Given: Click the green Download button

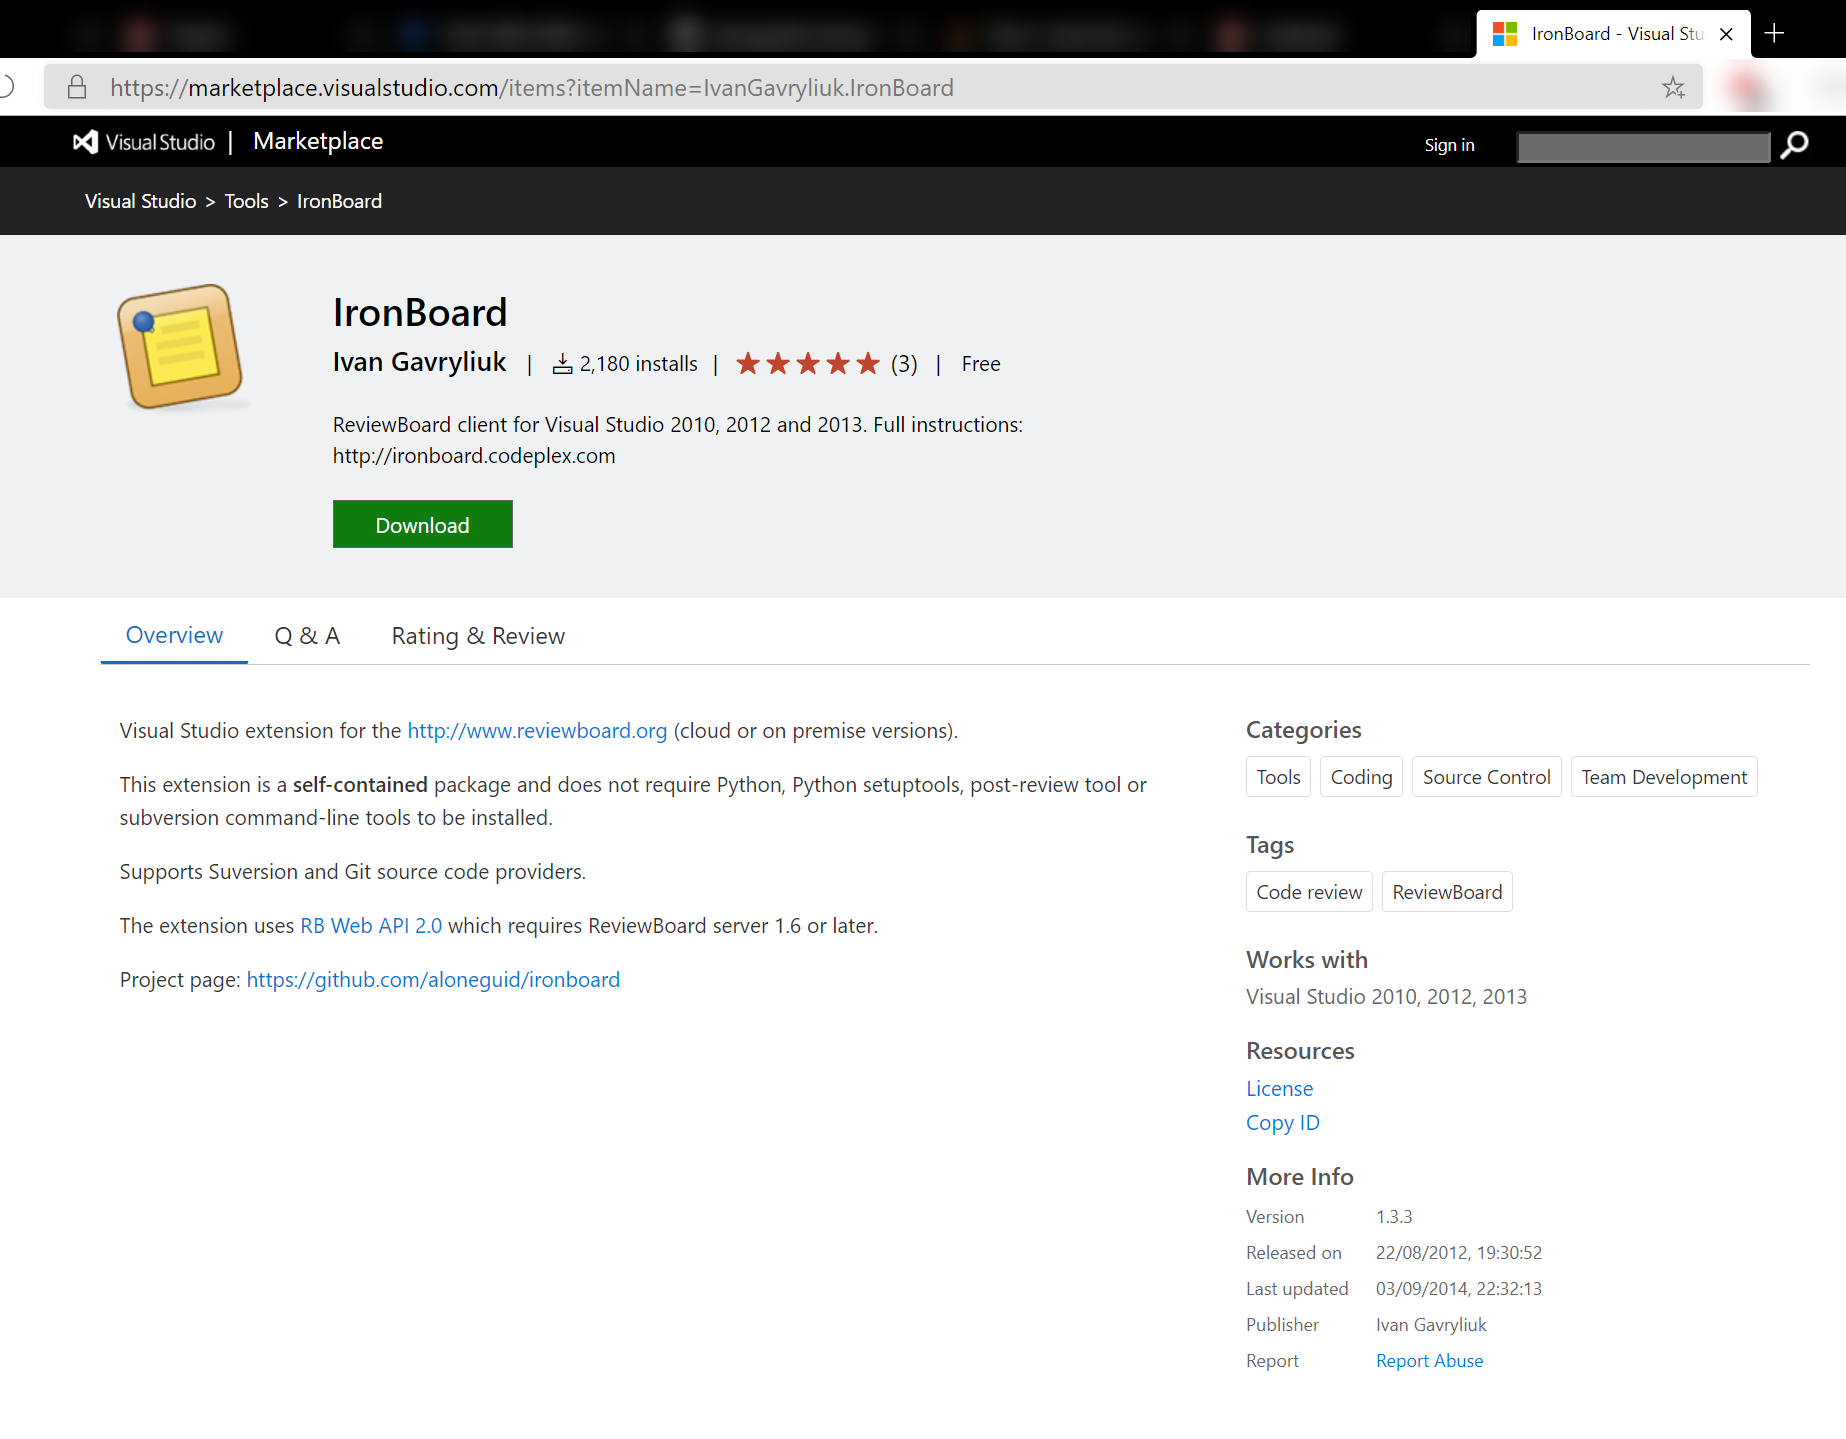Looking at the screenshot, I should 423,524.
